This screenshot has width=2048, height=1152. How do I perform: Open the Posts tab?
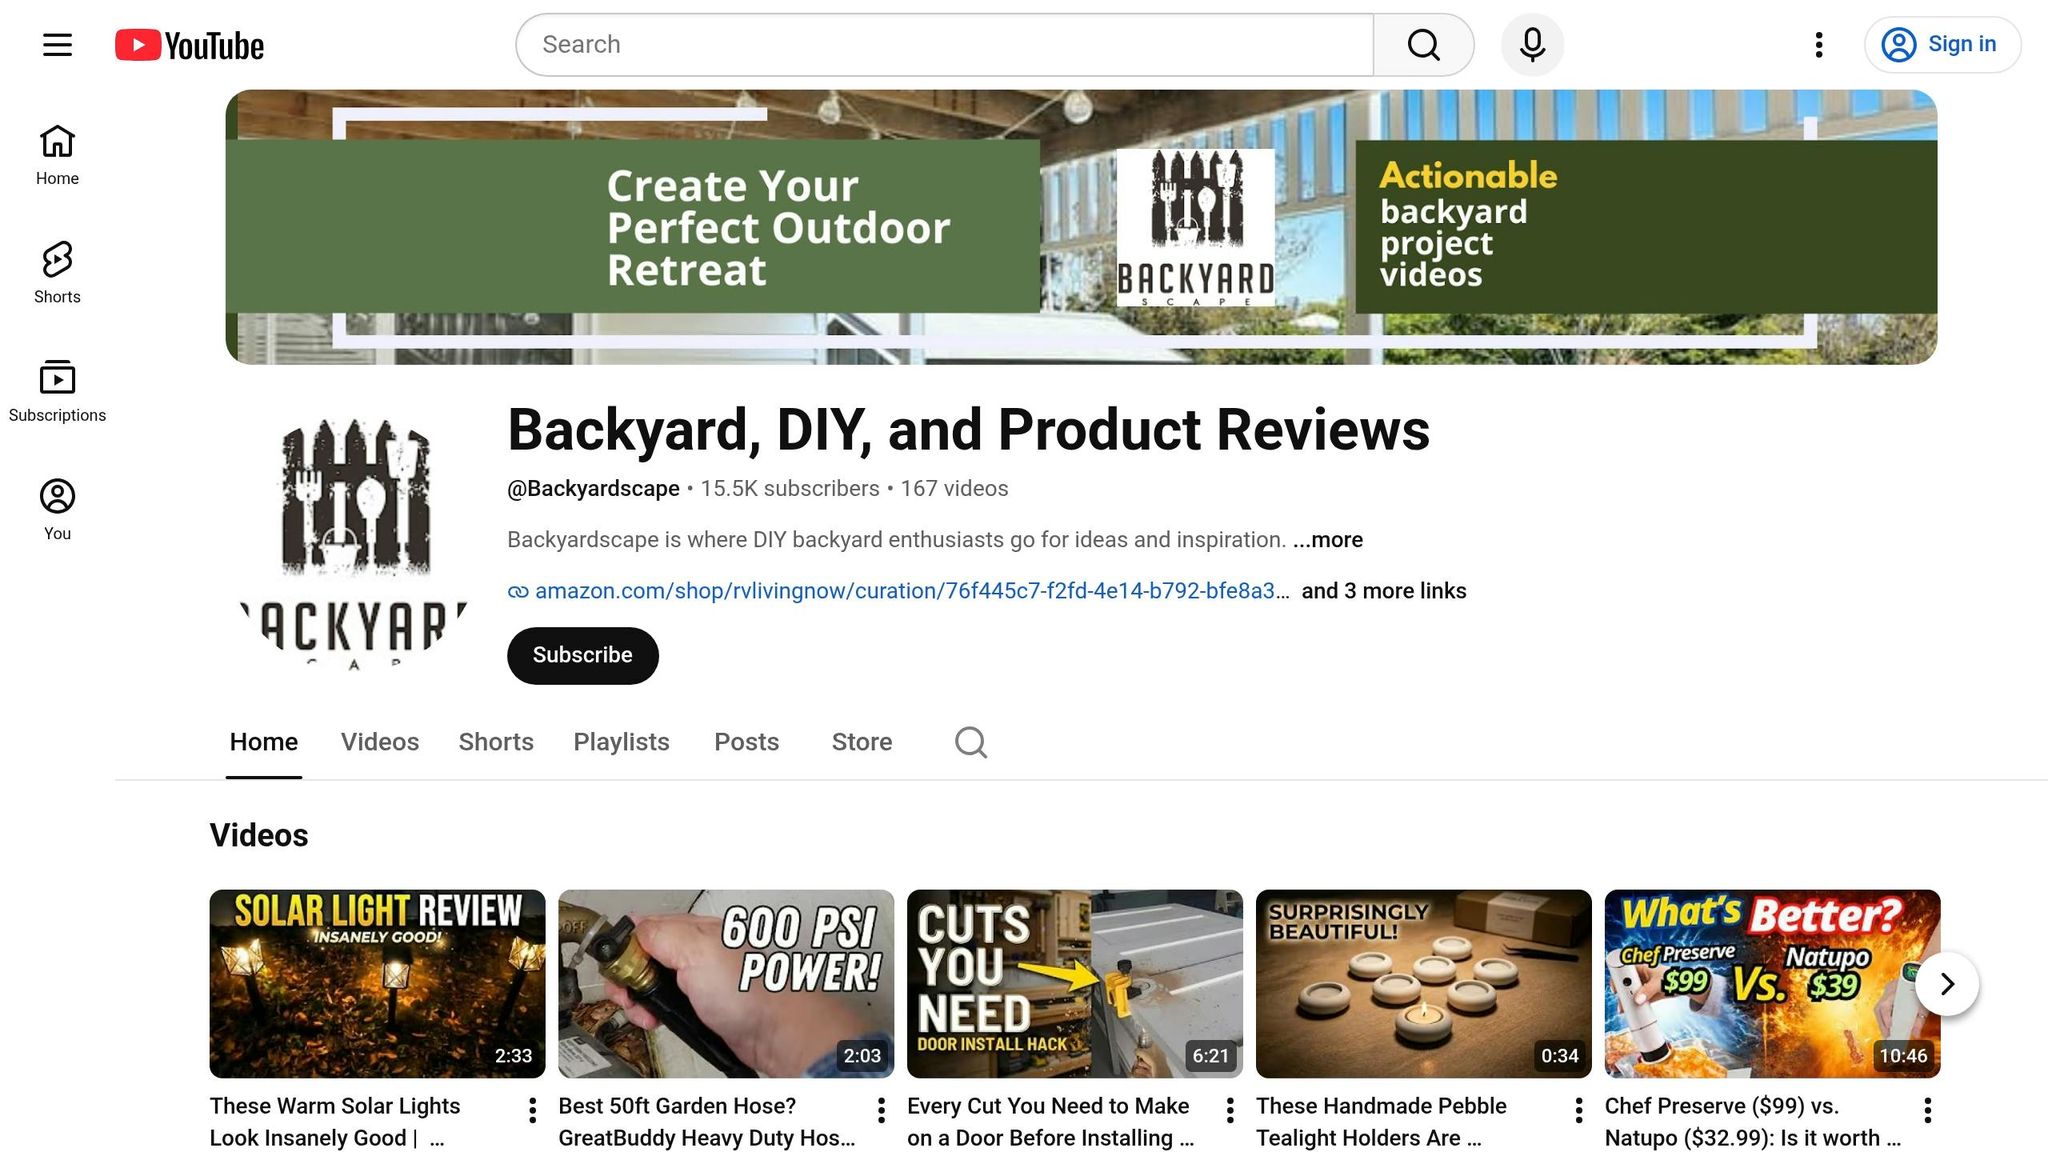coord(746,742)
